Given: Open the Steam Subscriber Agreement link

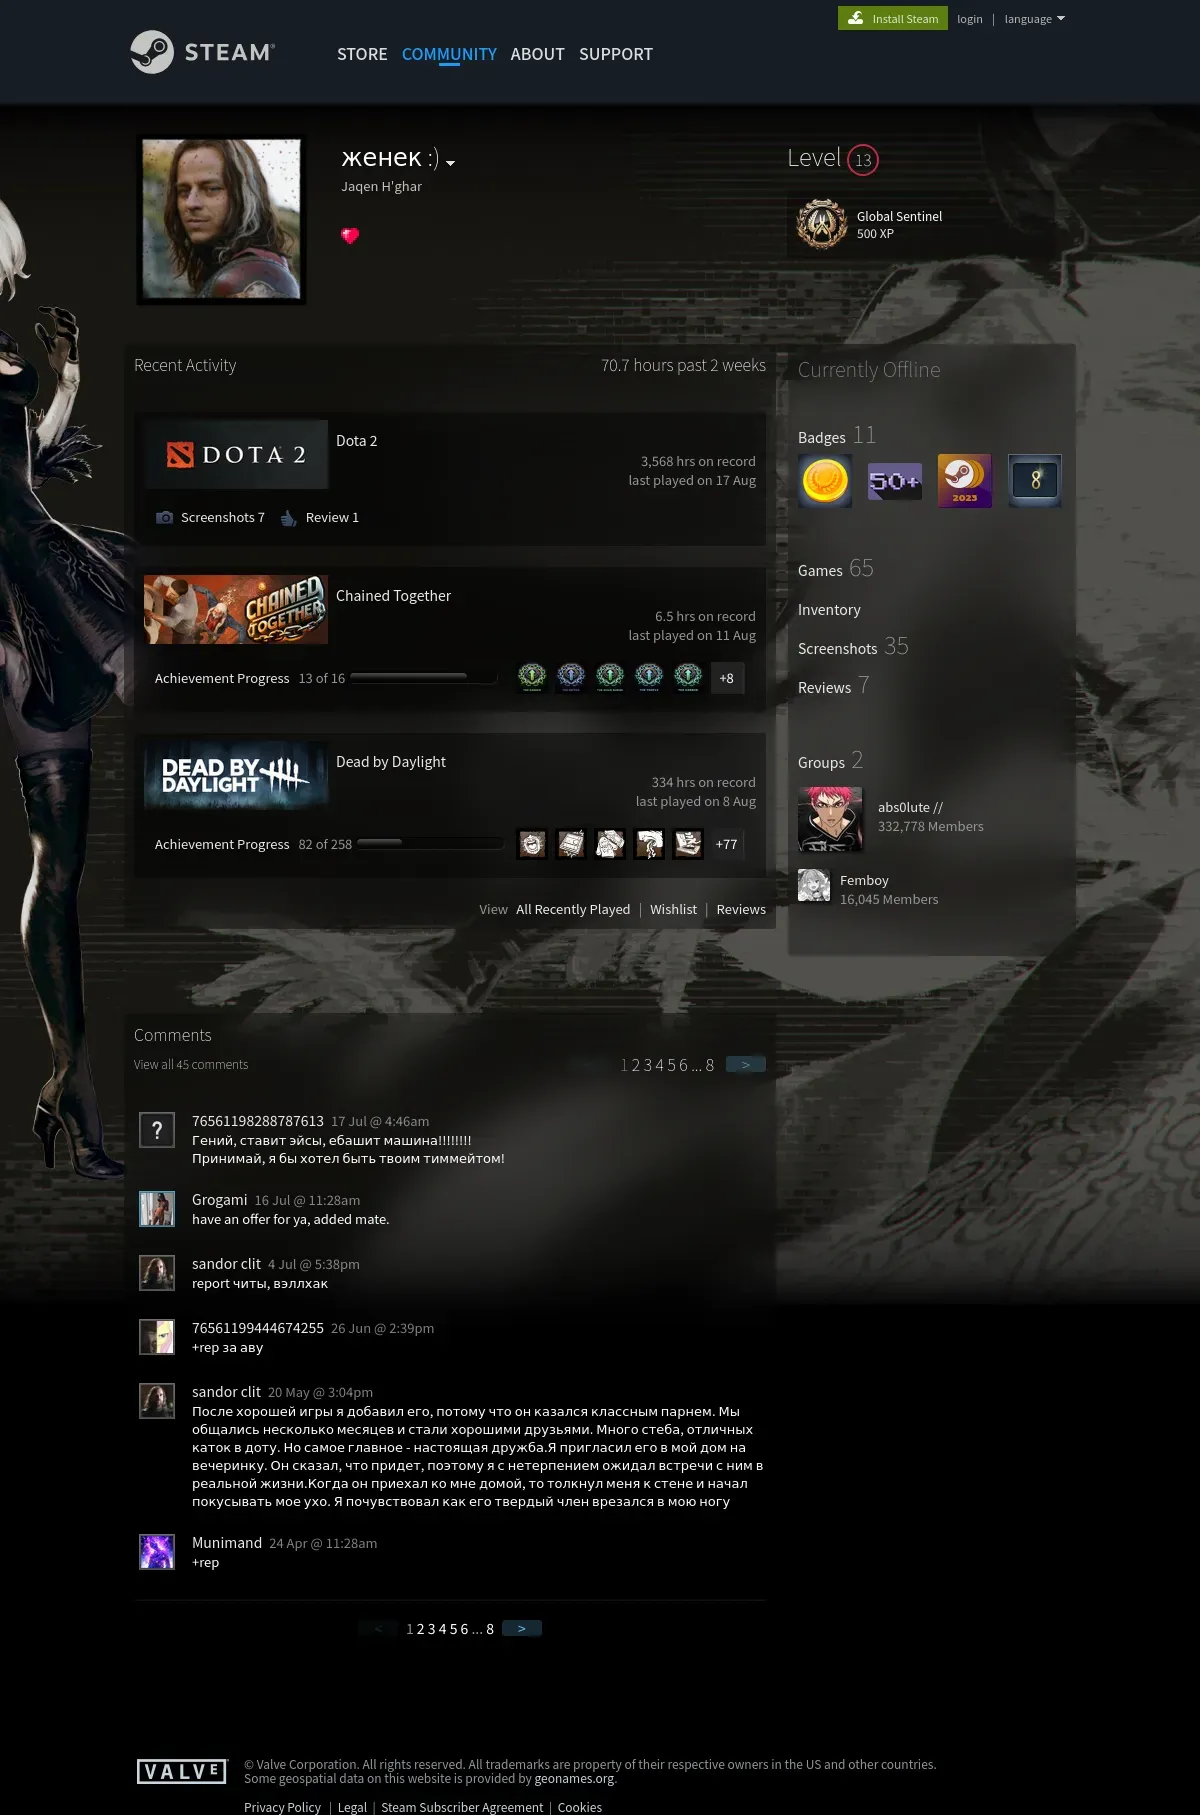Looking at the screenshot, I should pos(462,1807).
